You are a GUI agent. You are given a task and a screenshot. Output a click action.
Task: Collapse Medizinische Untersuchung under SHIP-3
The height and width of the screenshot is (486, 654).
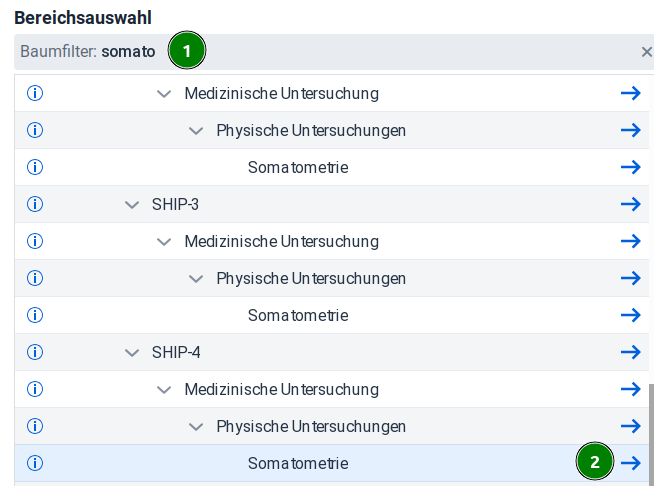click(x=164, y=242)
